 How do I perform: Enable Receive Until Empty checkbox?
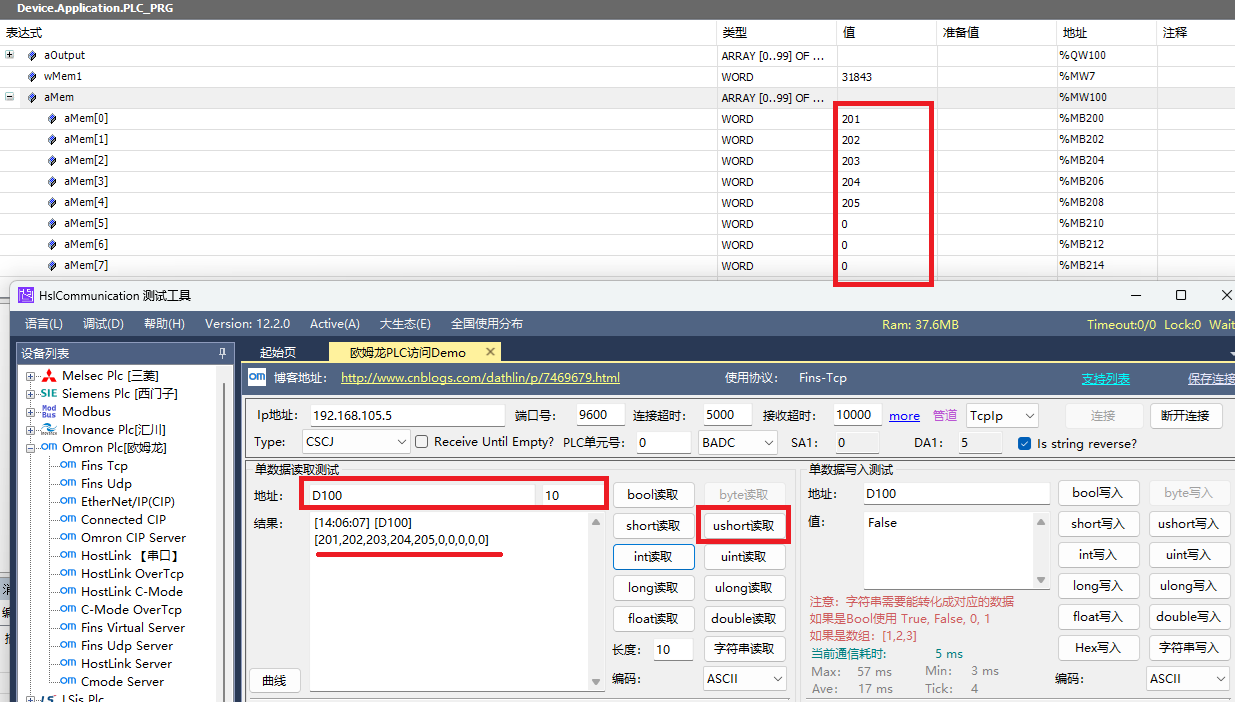[422, 442]
